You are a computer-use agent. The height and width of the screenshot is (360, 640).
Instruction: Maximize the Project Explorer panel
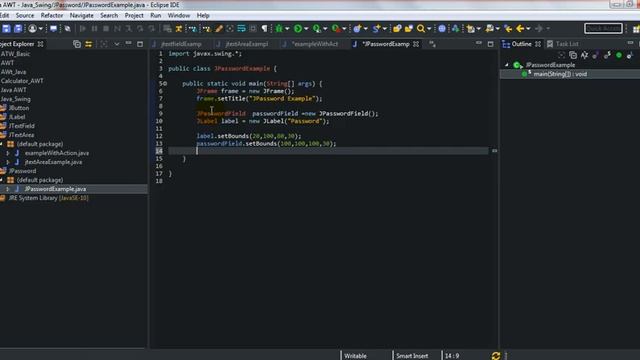coord(140,44)
